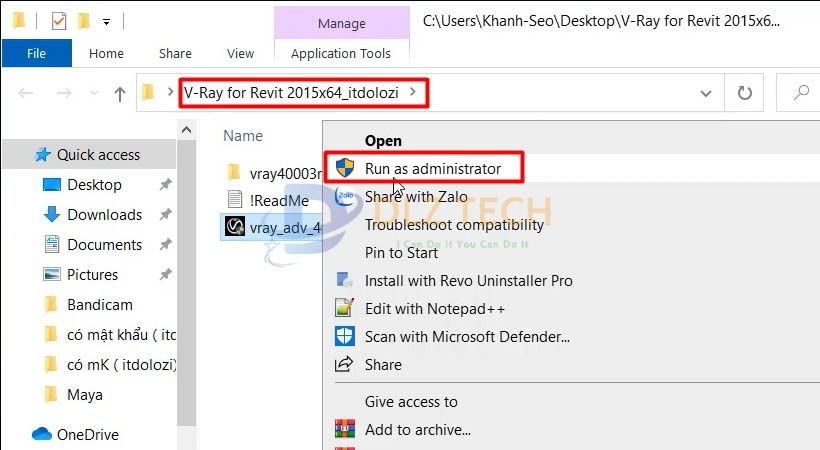820x450 pixels.
Task: Switch to the Home ribbon tab
Action: (106, 53)
